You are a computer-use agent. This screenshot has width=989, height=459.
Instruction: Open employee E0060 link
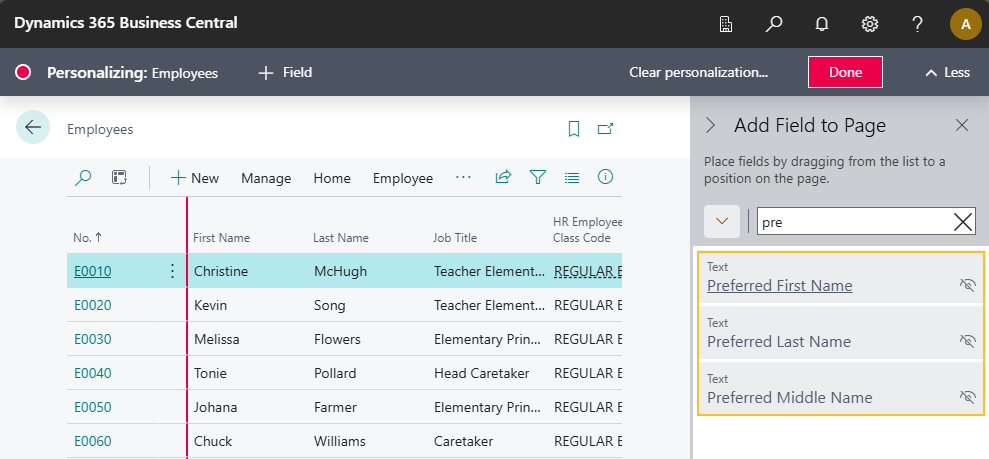pyautogui.click(x=93, y=441)
